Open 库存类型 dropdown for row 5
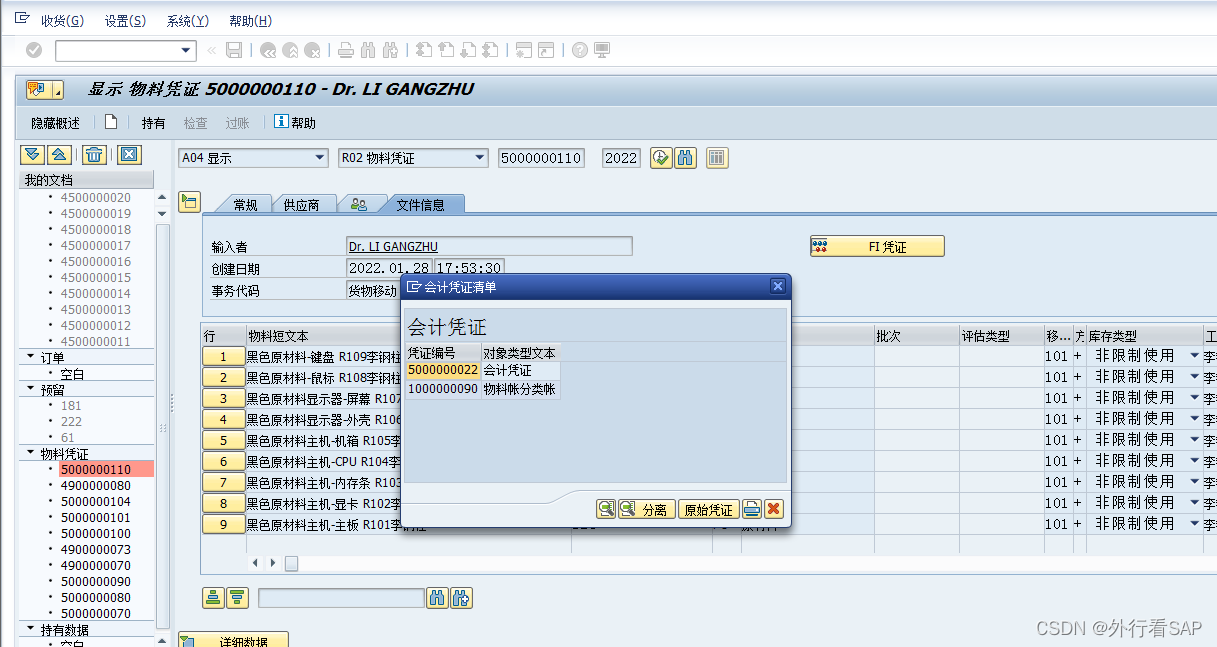 pyautogui.click(x=1194, y=440)
